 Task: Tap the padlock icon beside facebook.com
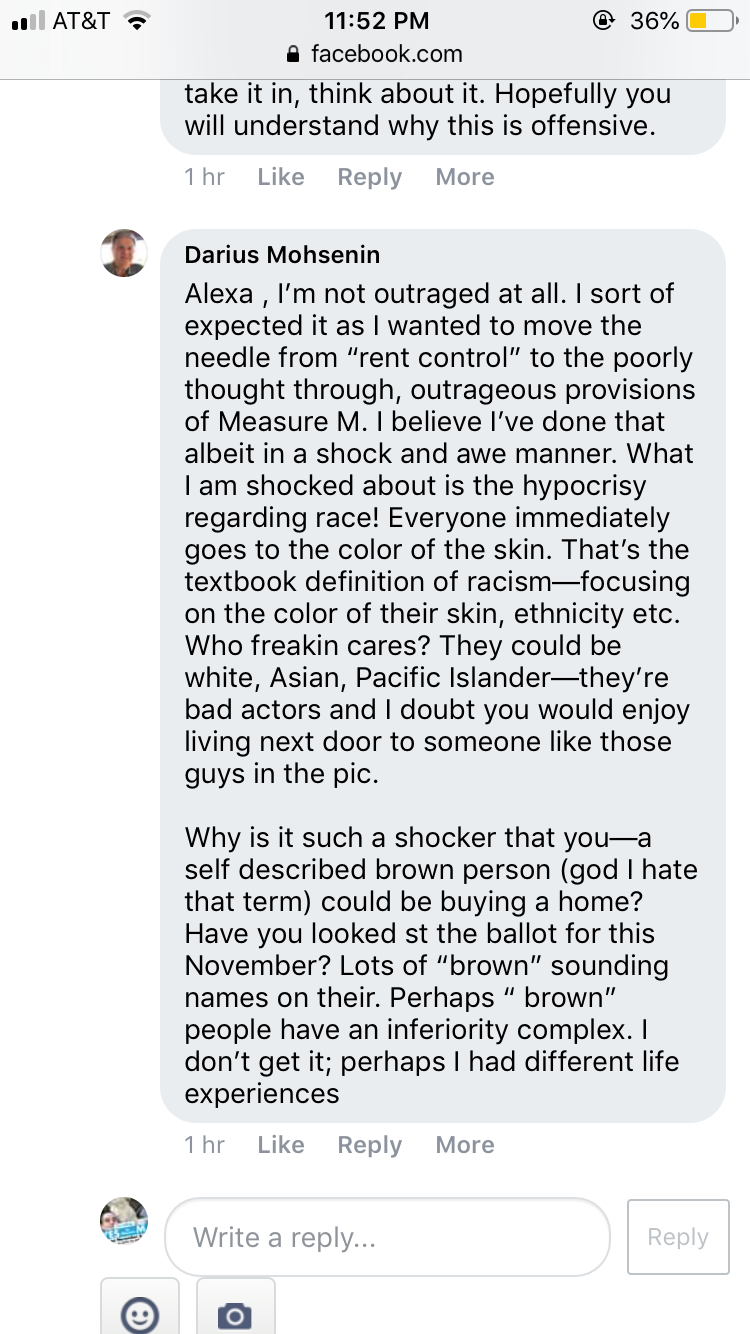[x=293, y=54]
